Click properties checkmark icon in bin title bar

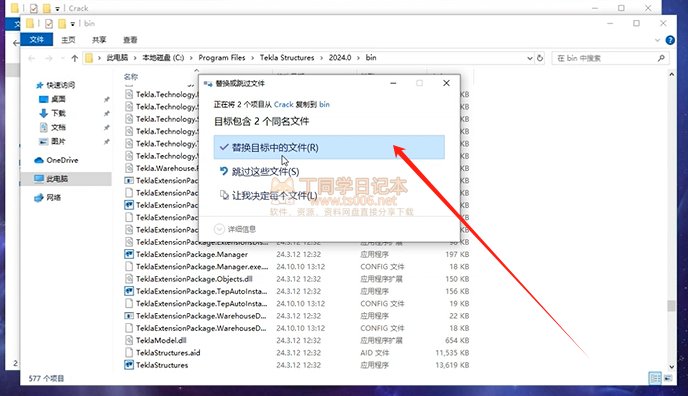point(49,23)
